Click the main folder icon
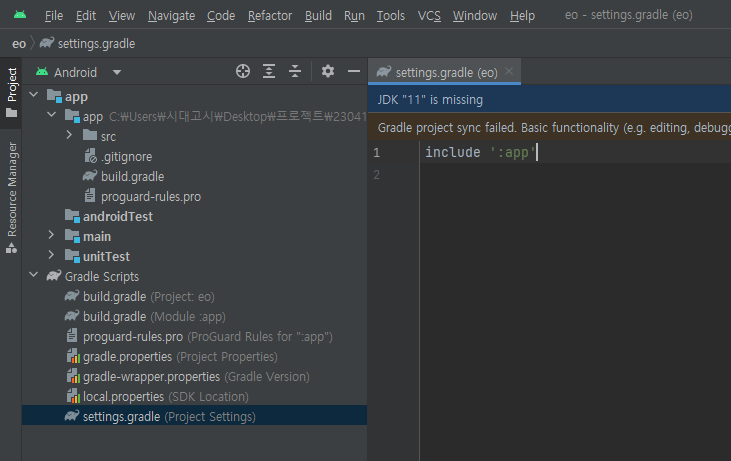Viewport: 731px width, 461px height. 72,236
